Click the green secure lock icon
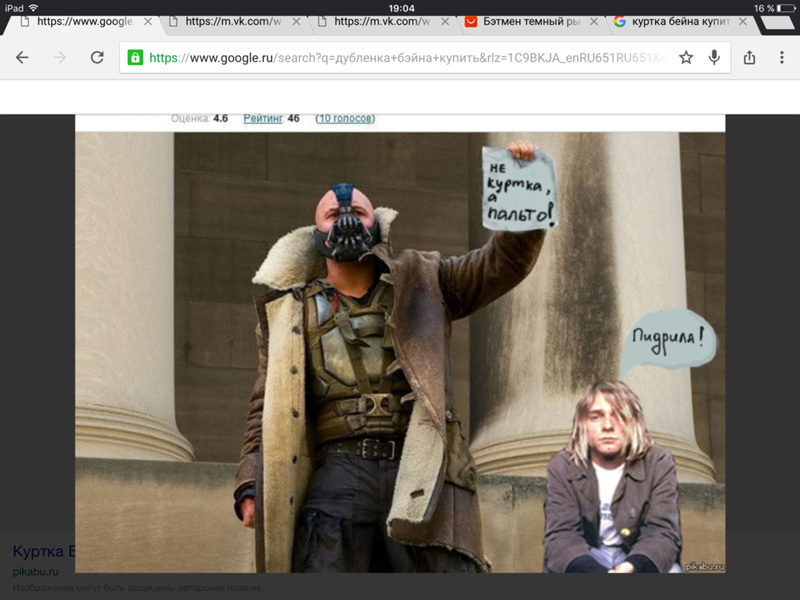The width and height of the screenshot is (800, 600). click(135, 57)
